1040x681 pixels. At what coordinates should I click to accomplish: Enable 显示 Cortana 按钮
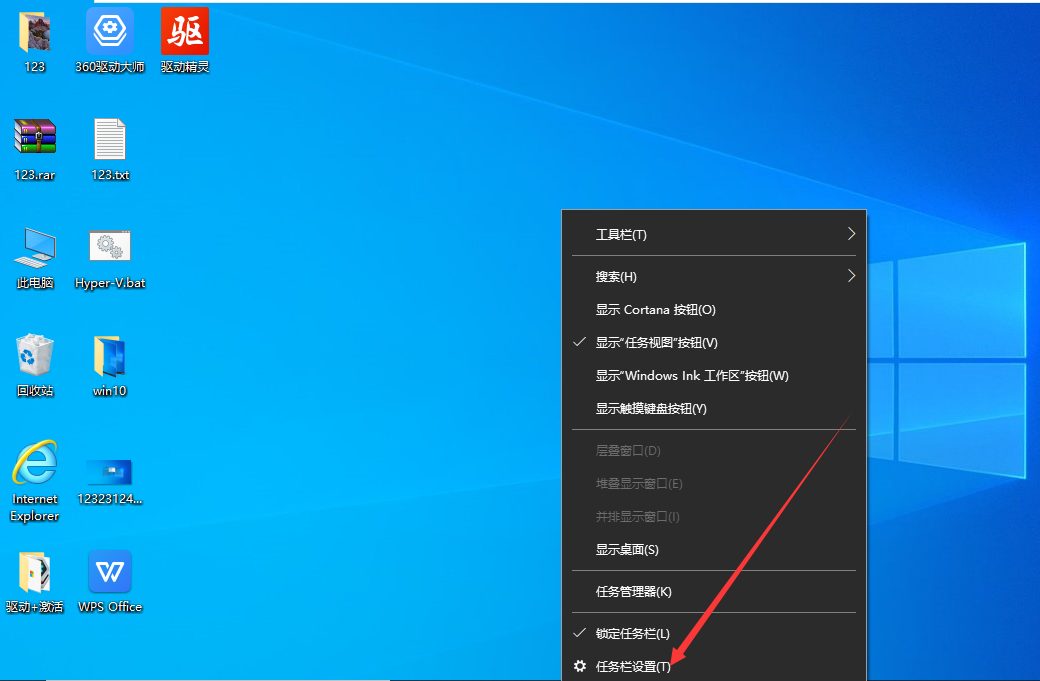coord(655,309)
